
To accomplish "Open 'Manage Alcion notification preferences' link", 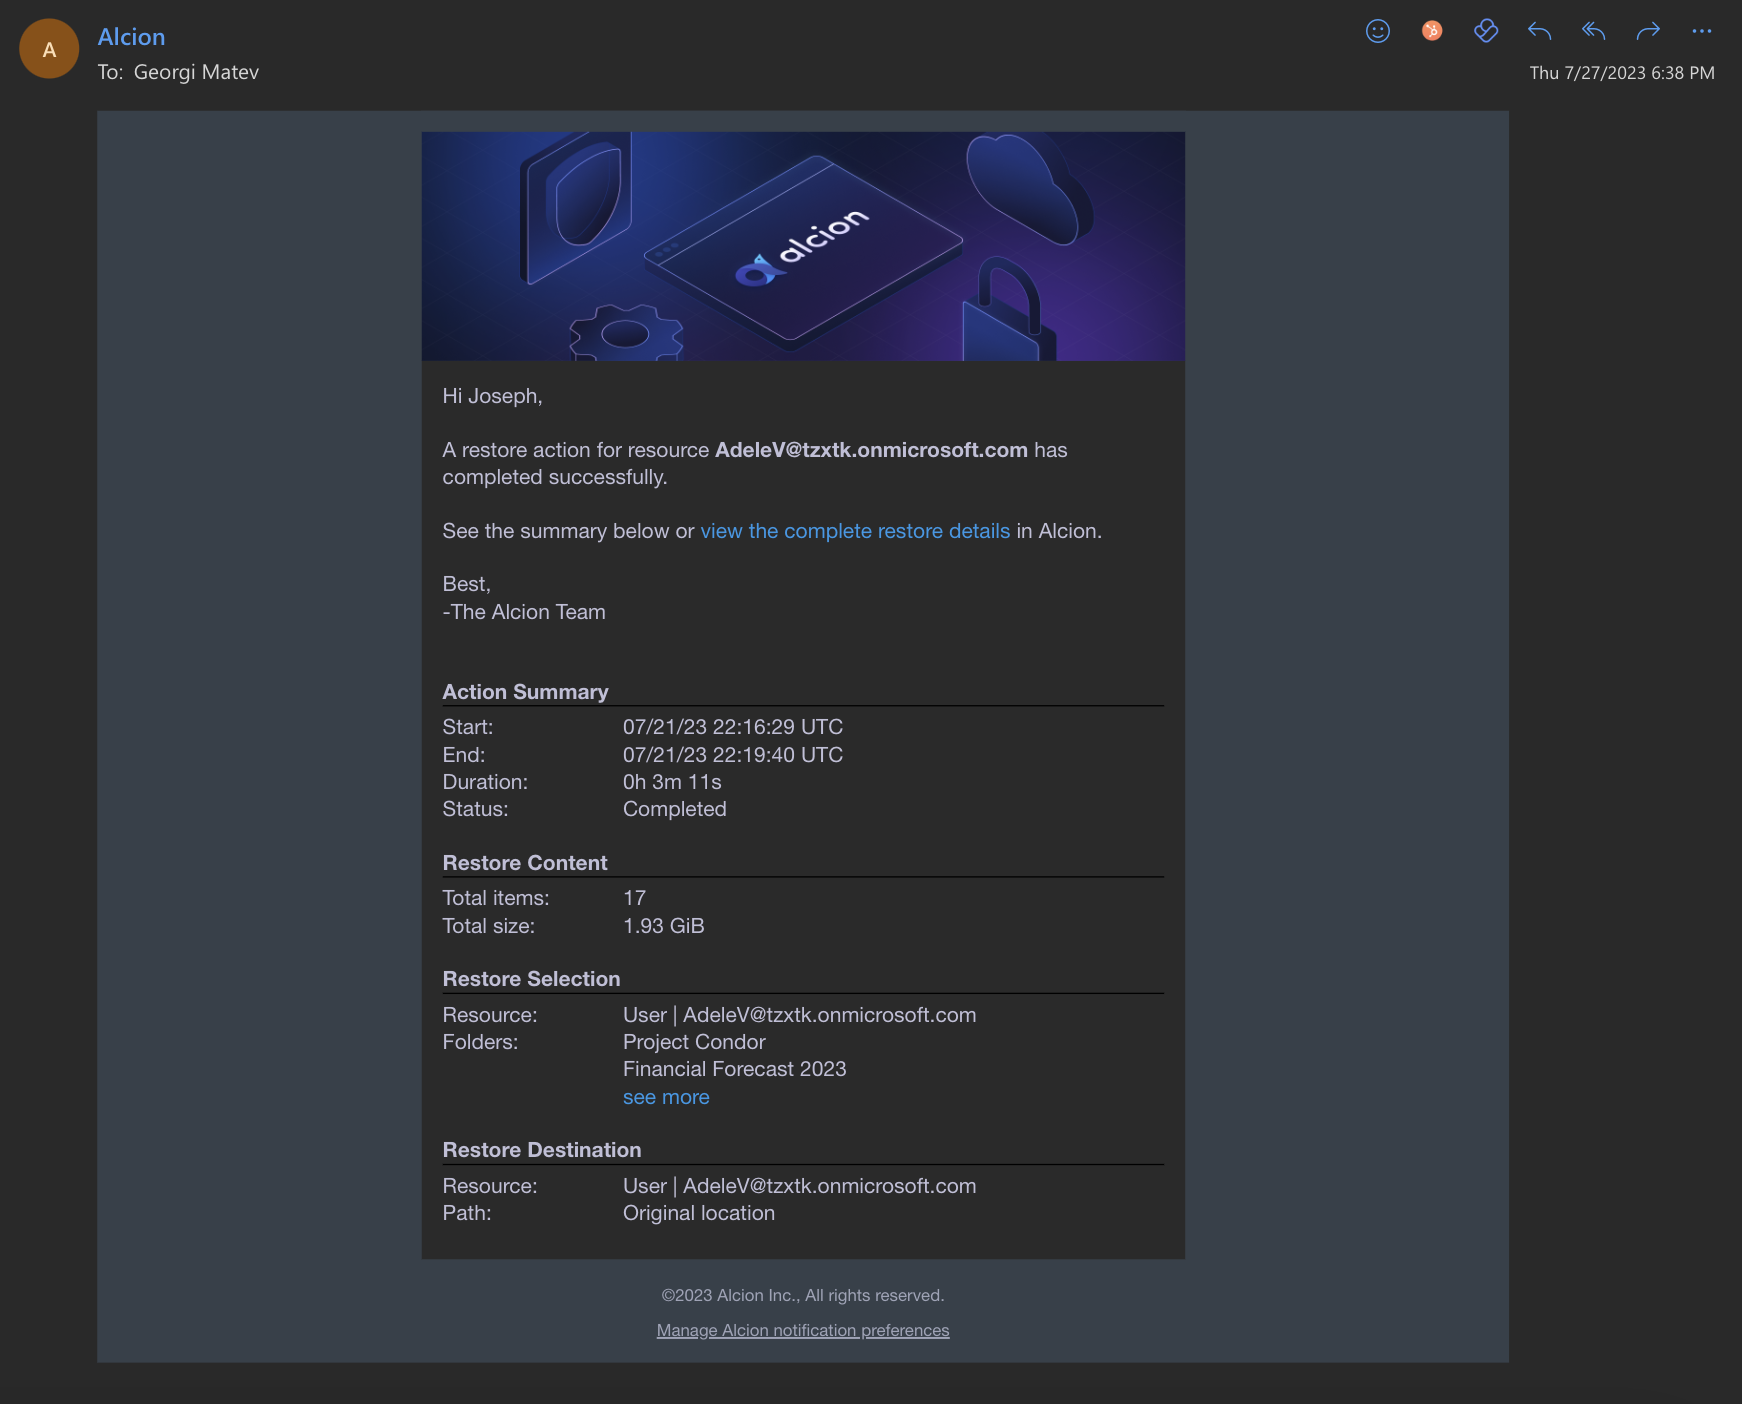I will (803, 1330).
